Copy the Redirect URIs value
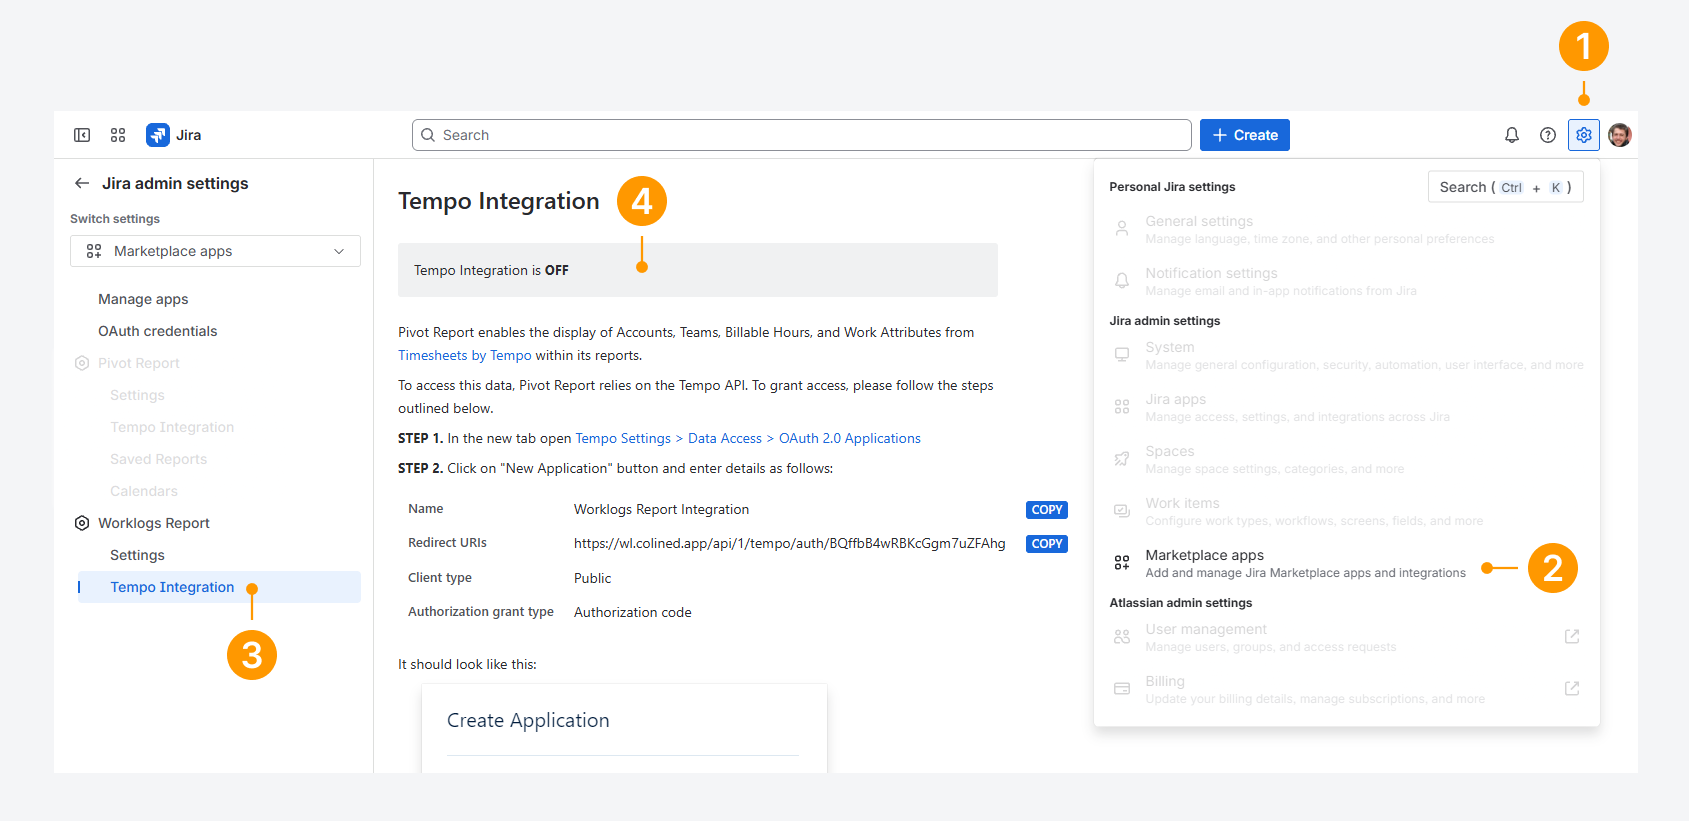 1047,544
